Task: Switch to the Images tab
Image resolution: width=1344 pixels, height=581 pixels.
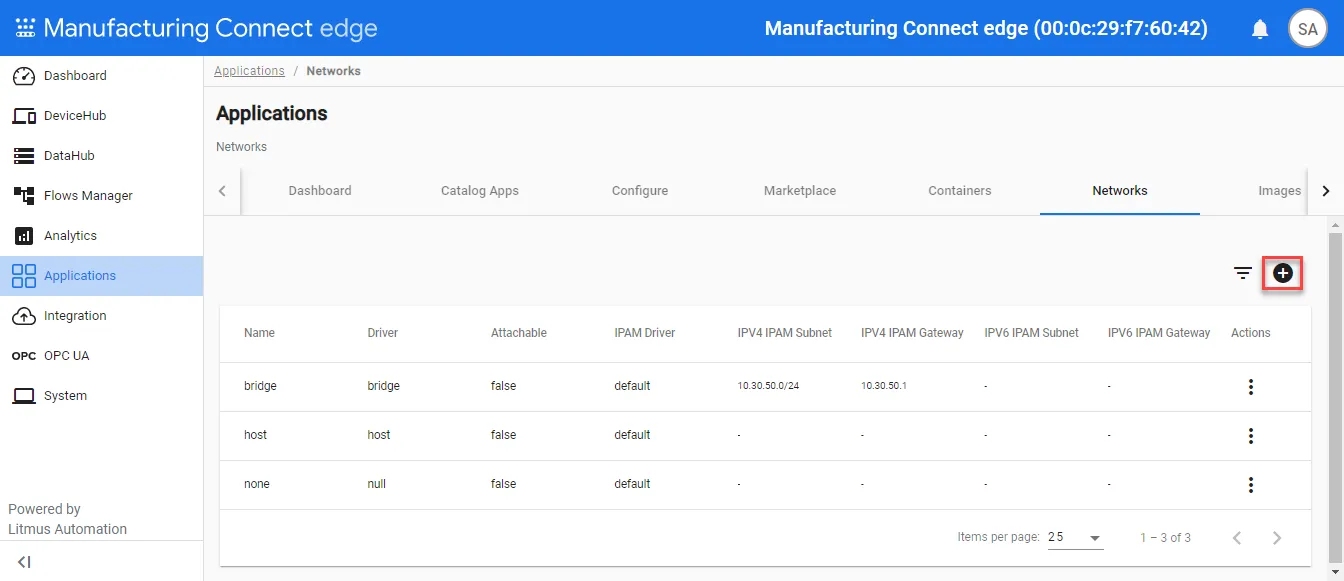Action: tap(1279, 191)
